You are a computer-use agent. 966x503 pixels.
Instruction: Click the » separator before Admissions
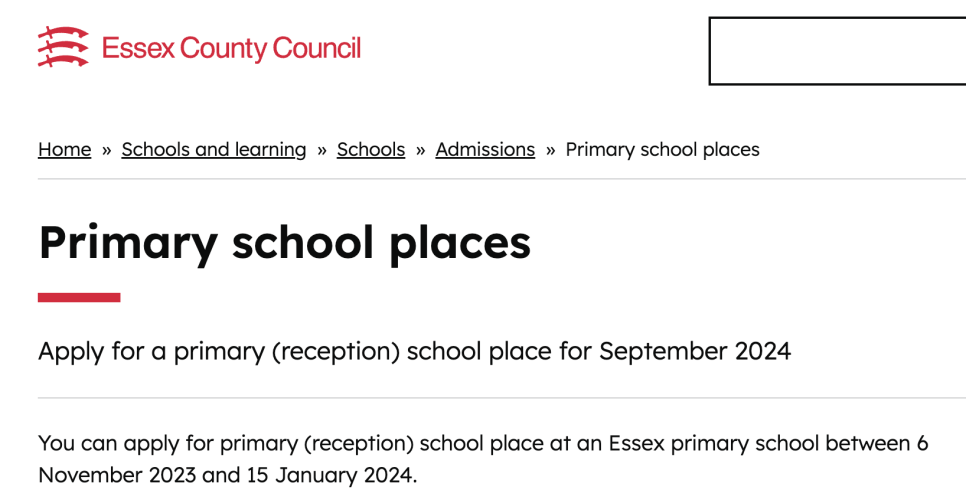pyautogui.click(x=421, y=150)
